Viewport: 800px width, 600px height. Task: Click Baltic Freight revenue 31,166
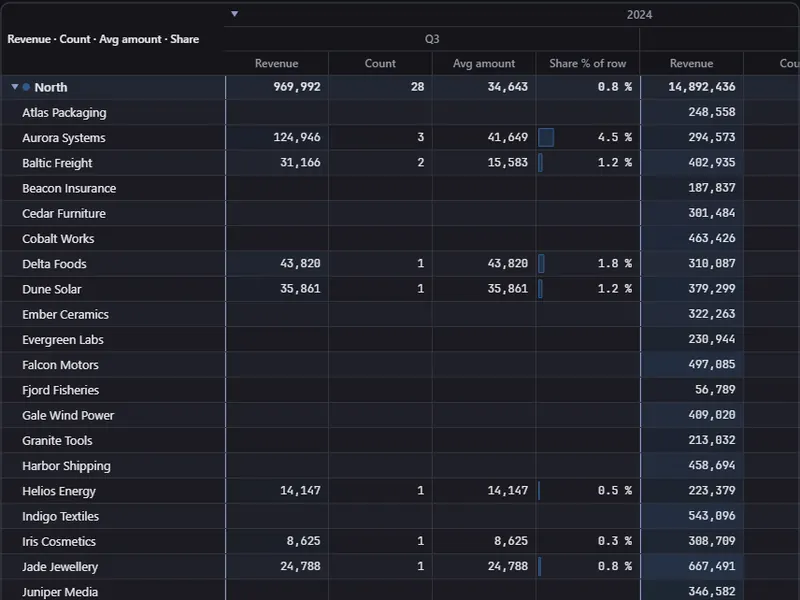point(301,162)
